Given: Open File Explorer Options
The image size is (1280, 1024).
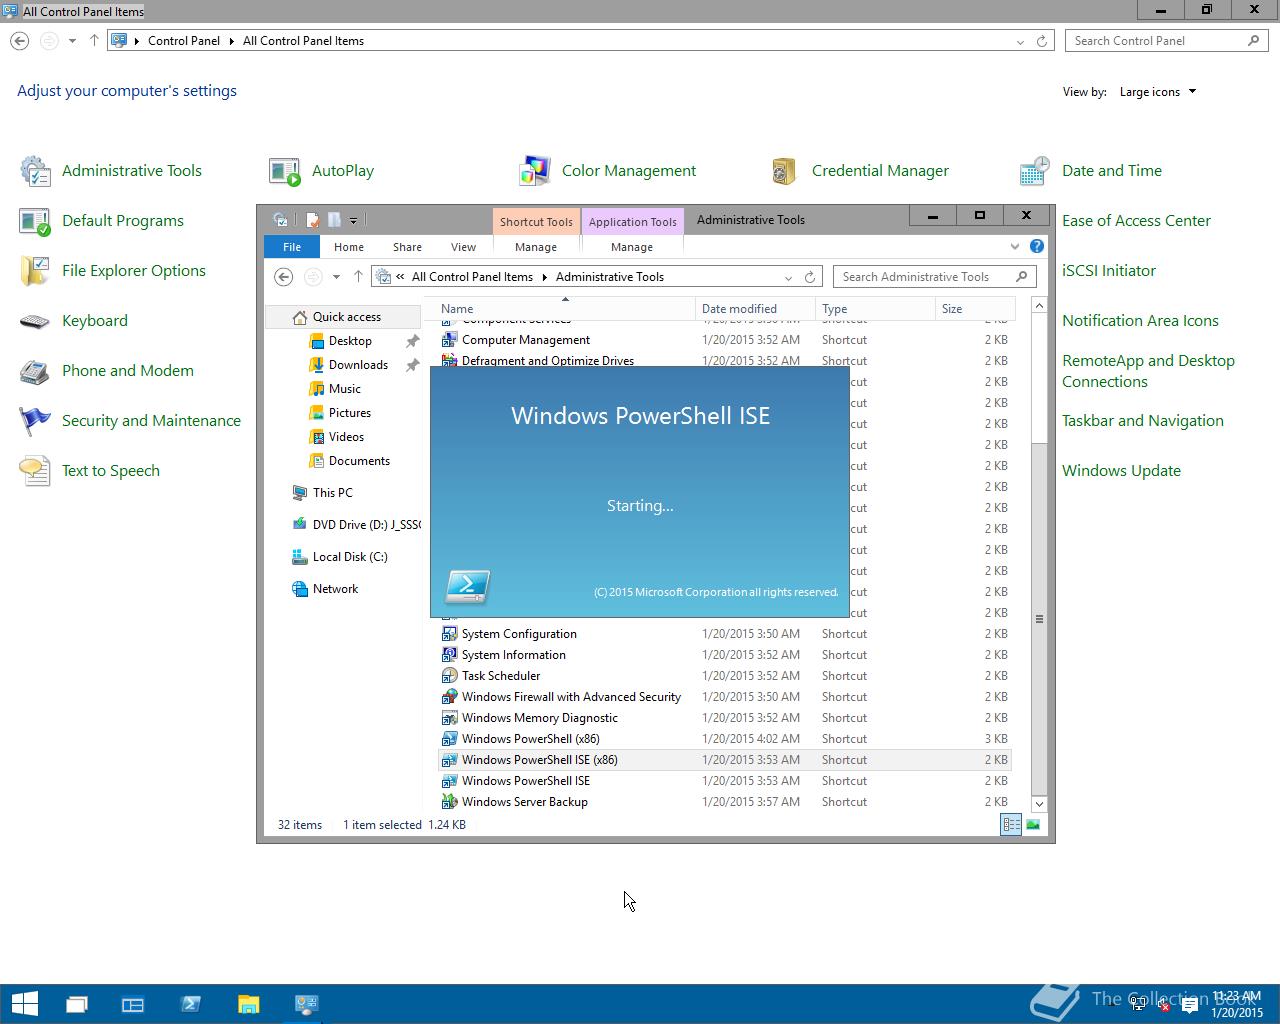Looking at the screenshot, I should [x=112, y=271].
